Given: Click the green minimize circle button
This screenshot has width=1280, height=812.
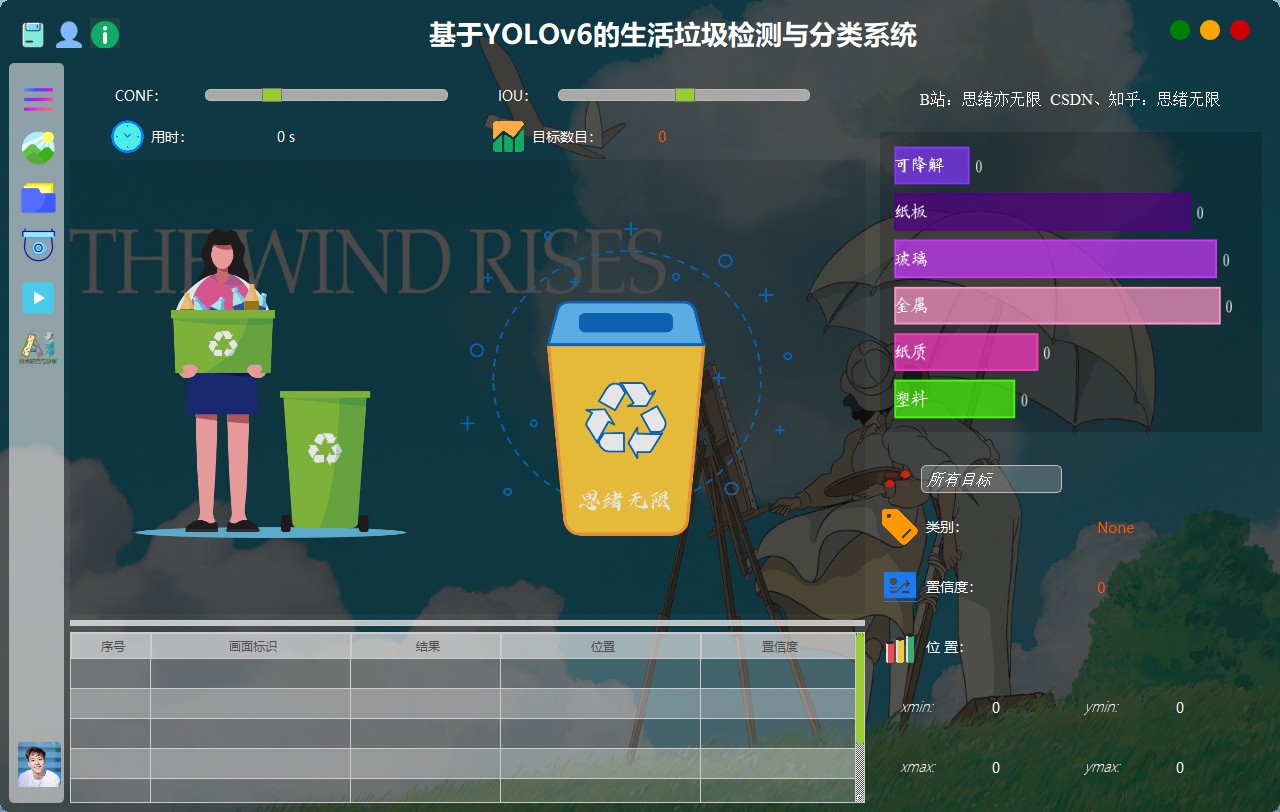Looking at the screenshot, I should click(1180, 30).
